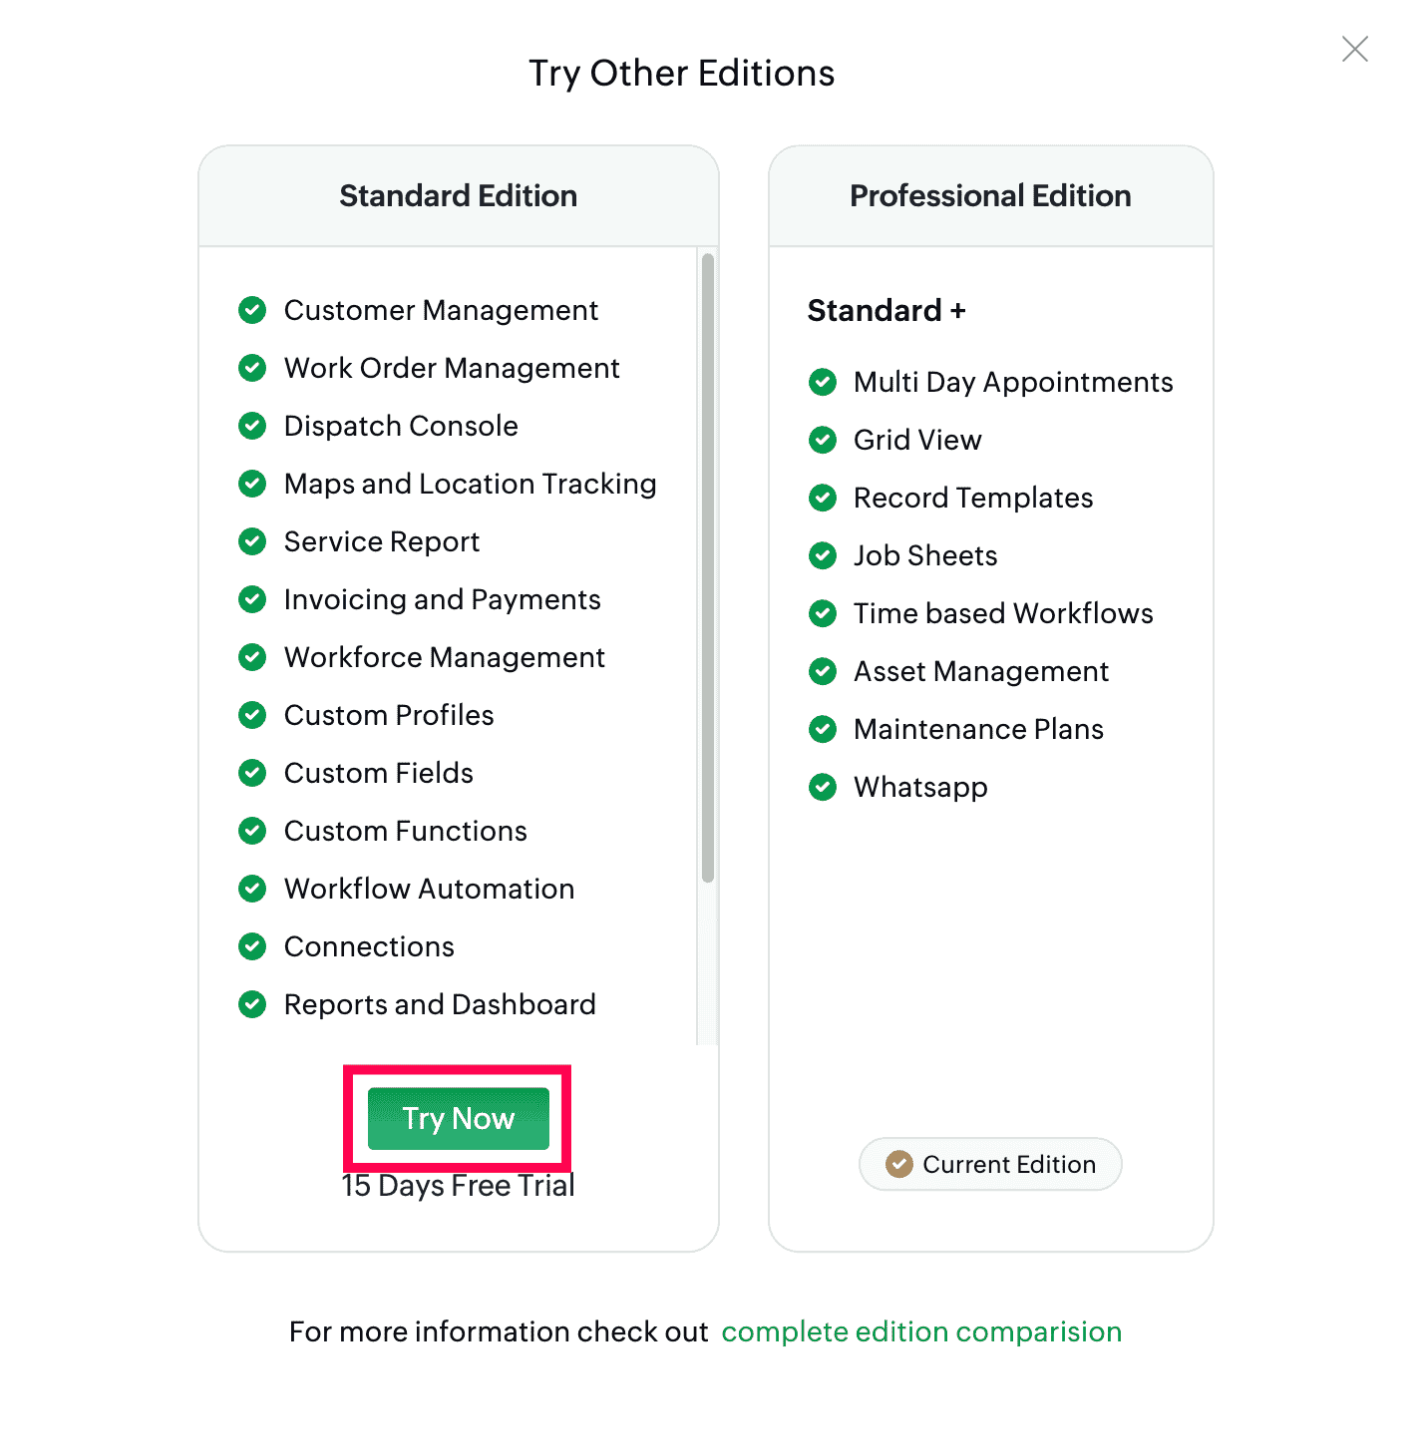Viewport: 1410px width, 1432px height.
Task: Click the checkmark beside Multi Day Appointments
Action: [x=822, y=382]
